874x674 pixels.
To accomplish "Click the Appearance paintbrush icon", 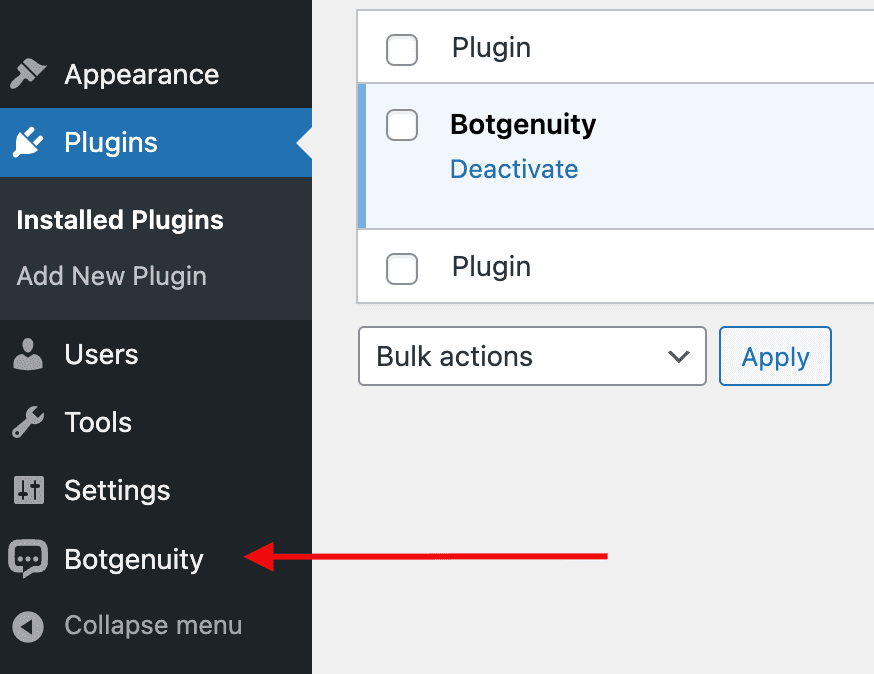I will point(28,74).
